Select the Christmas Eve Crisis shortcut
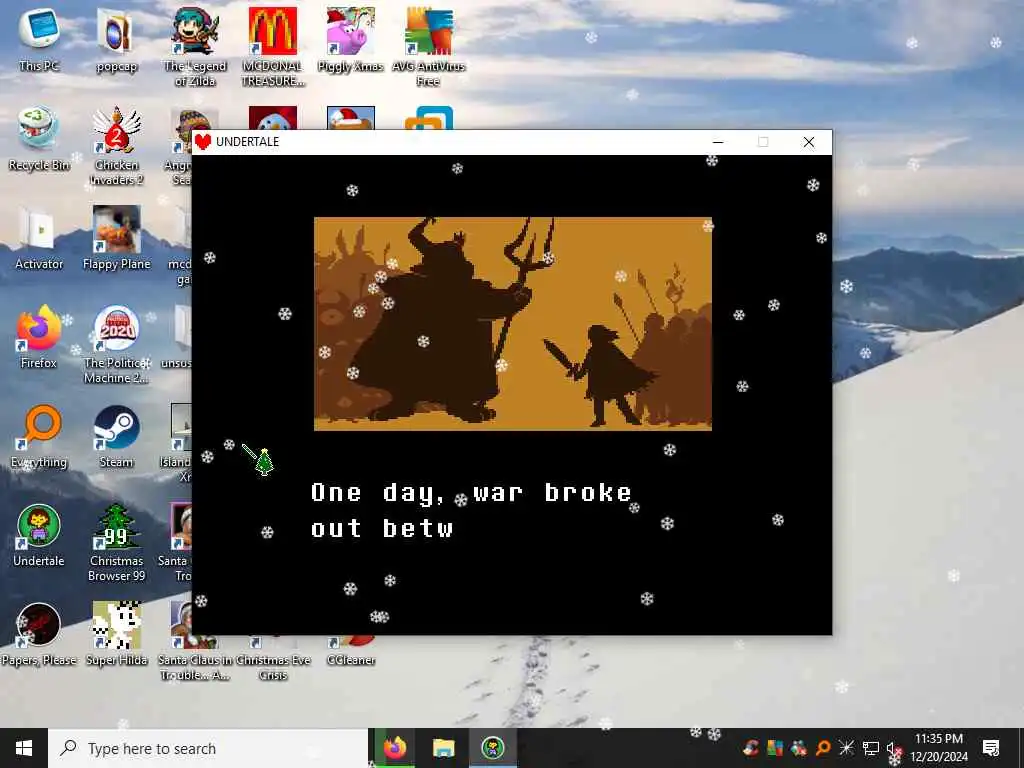Image resolution: width=1024 pixels, height=768 pixels. coord(273,659)
